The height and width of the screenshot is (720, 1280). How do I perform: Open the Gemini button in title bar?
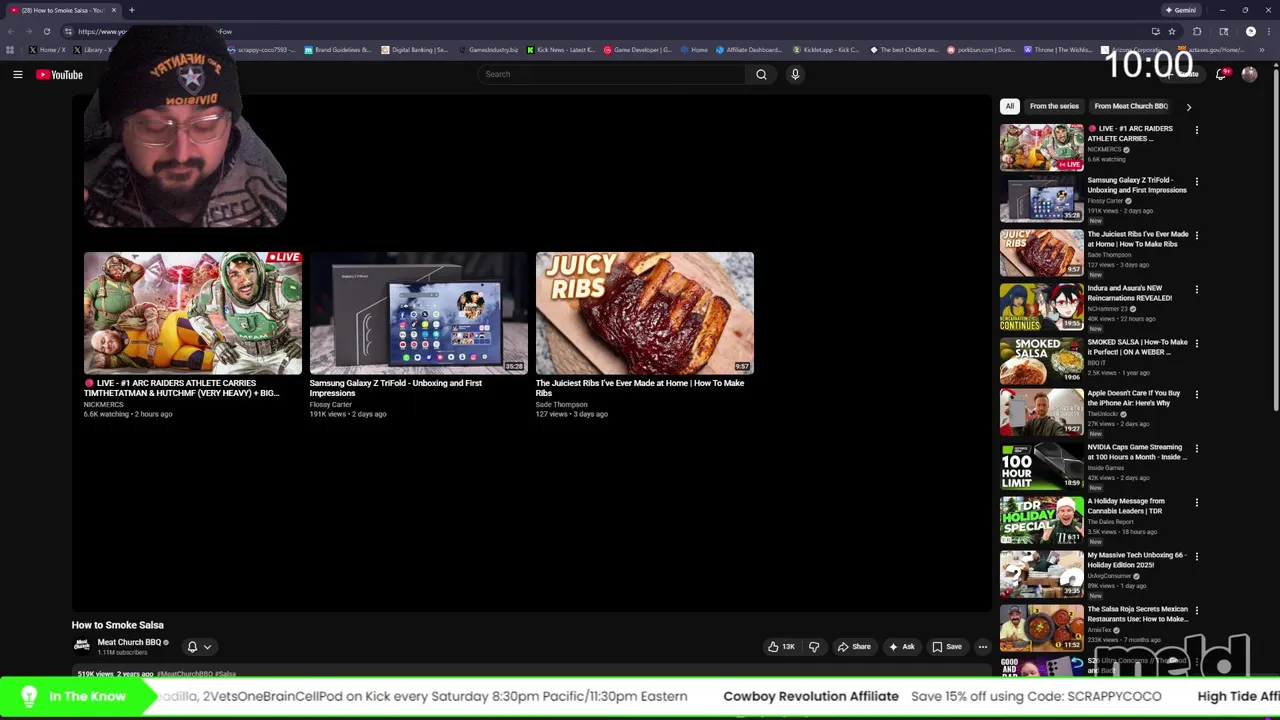coord(1181,10)
